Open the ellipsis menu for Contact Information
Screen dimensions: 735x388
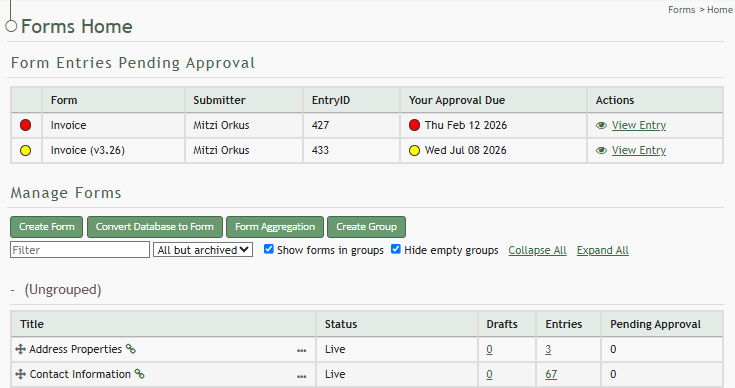pos(301,376)
